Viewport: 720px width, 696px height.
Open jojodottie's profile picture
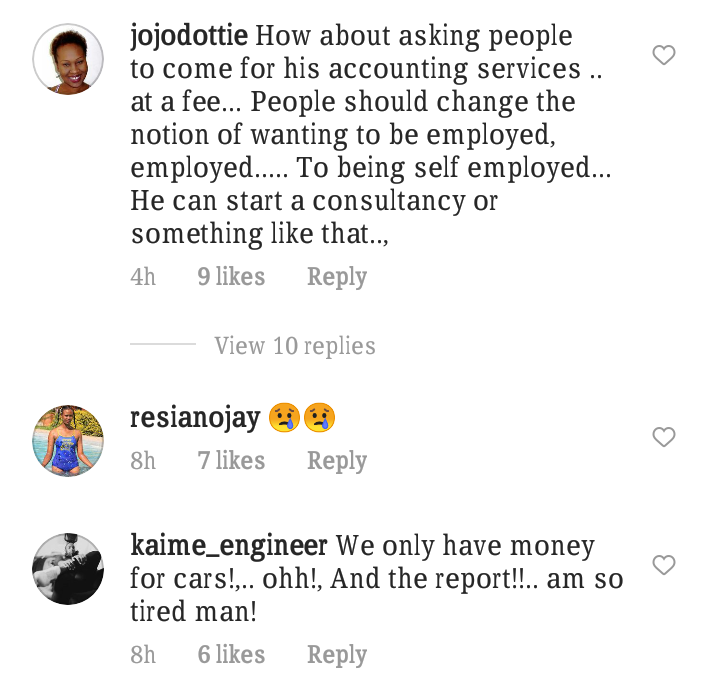point(68,59)
